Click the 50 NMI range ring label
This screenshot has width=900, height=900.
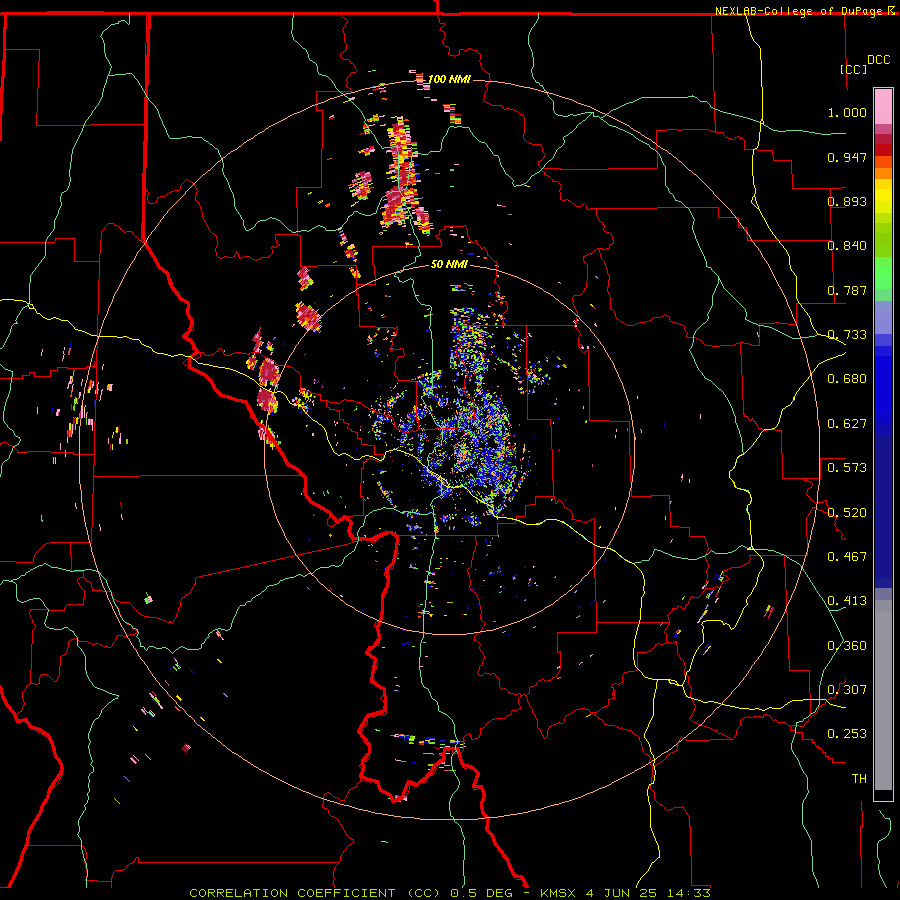(x=449, y=264)
